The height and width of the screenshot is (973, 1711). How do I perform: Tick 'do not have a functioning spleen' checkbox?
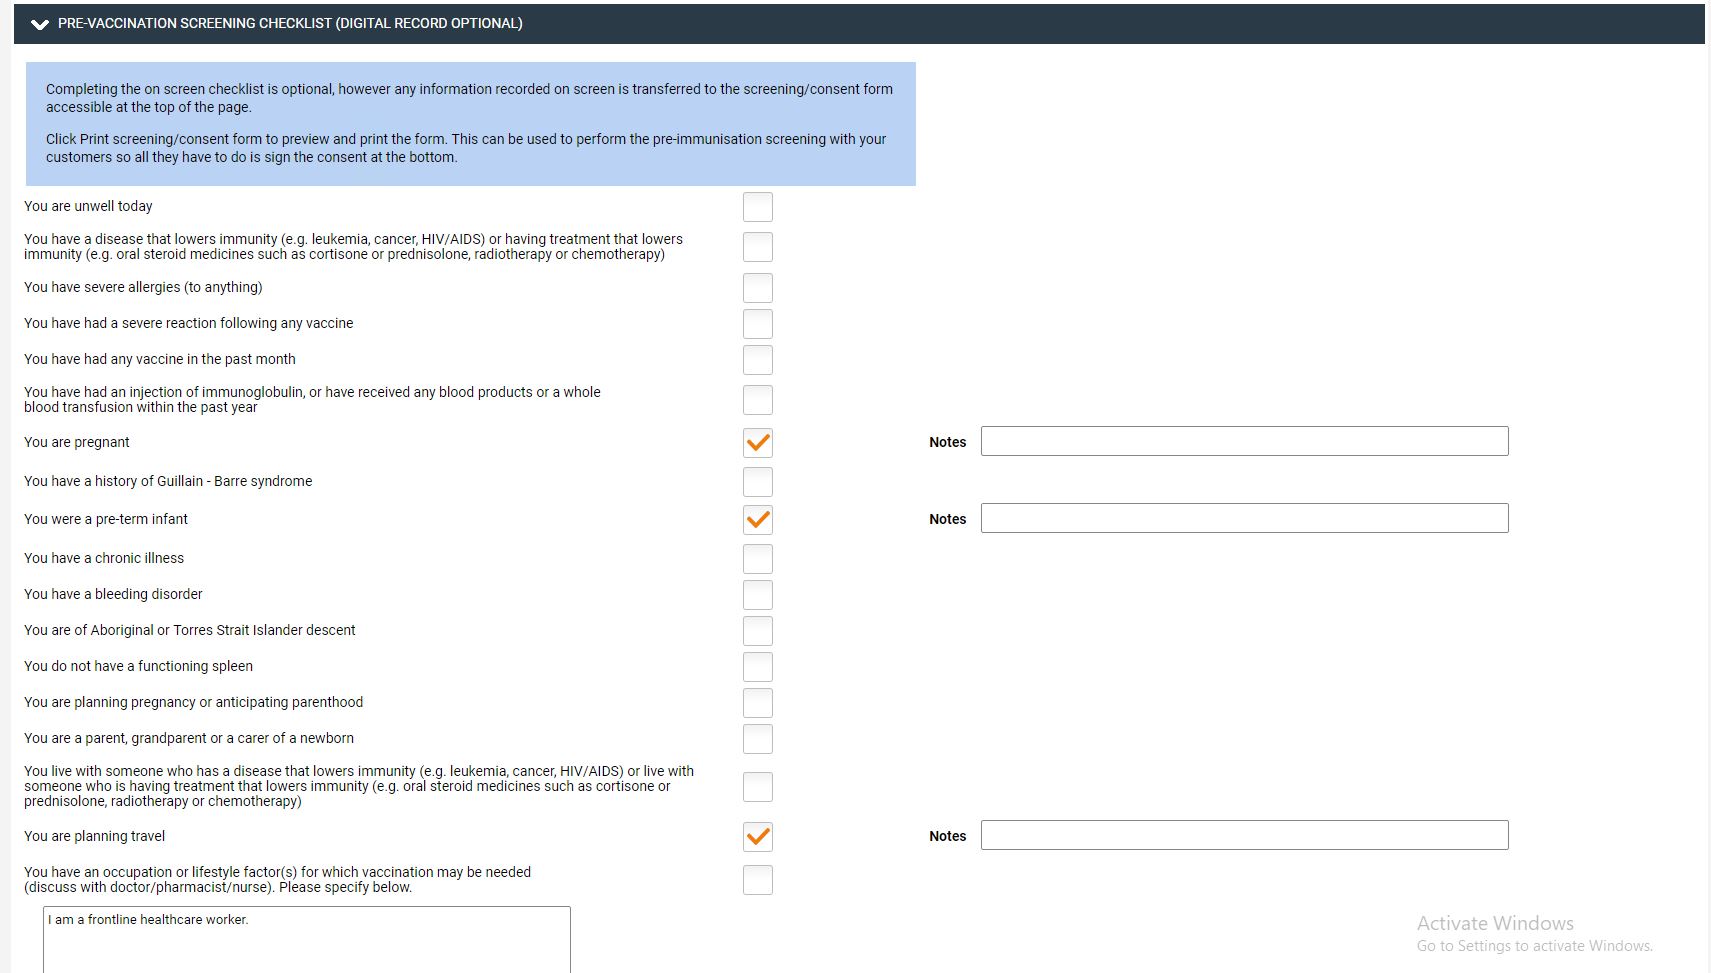coord(758,667)
